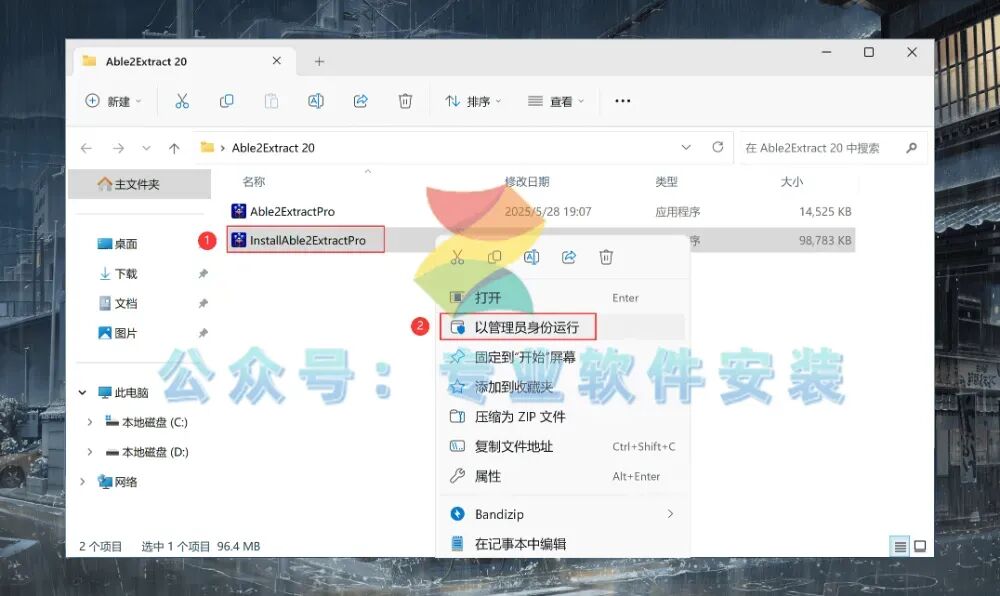
Task: Choose 在记事本中编辑 from context menu
Action: pos(562,544)
